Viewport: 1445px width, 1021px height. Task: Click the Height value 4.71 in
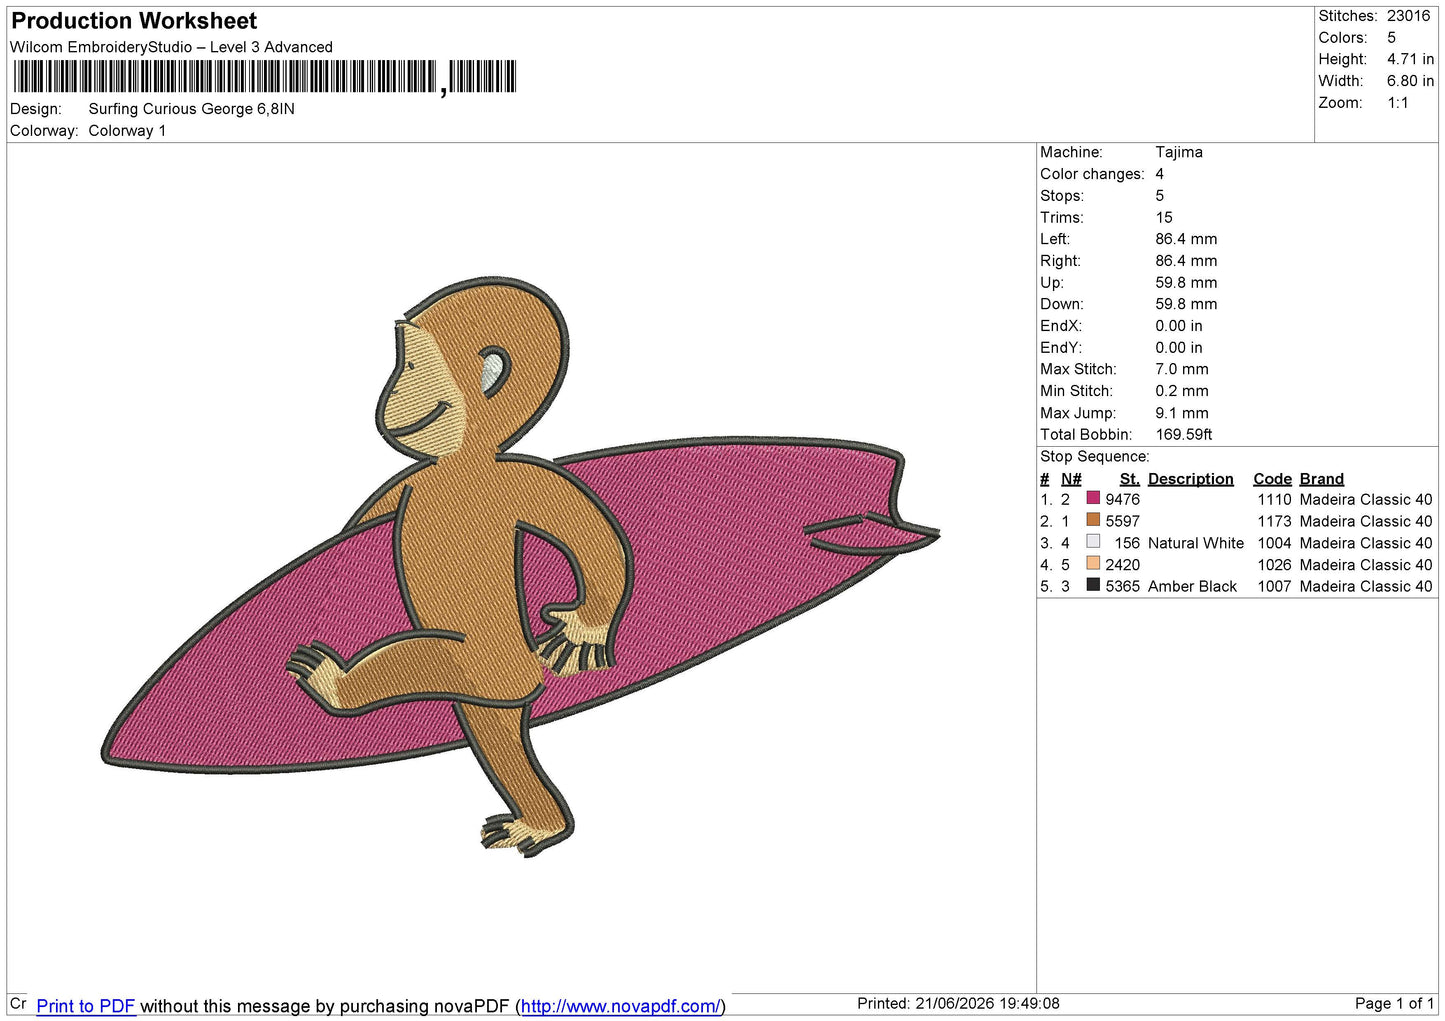[x=1410, y=59]
